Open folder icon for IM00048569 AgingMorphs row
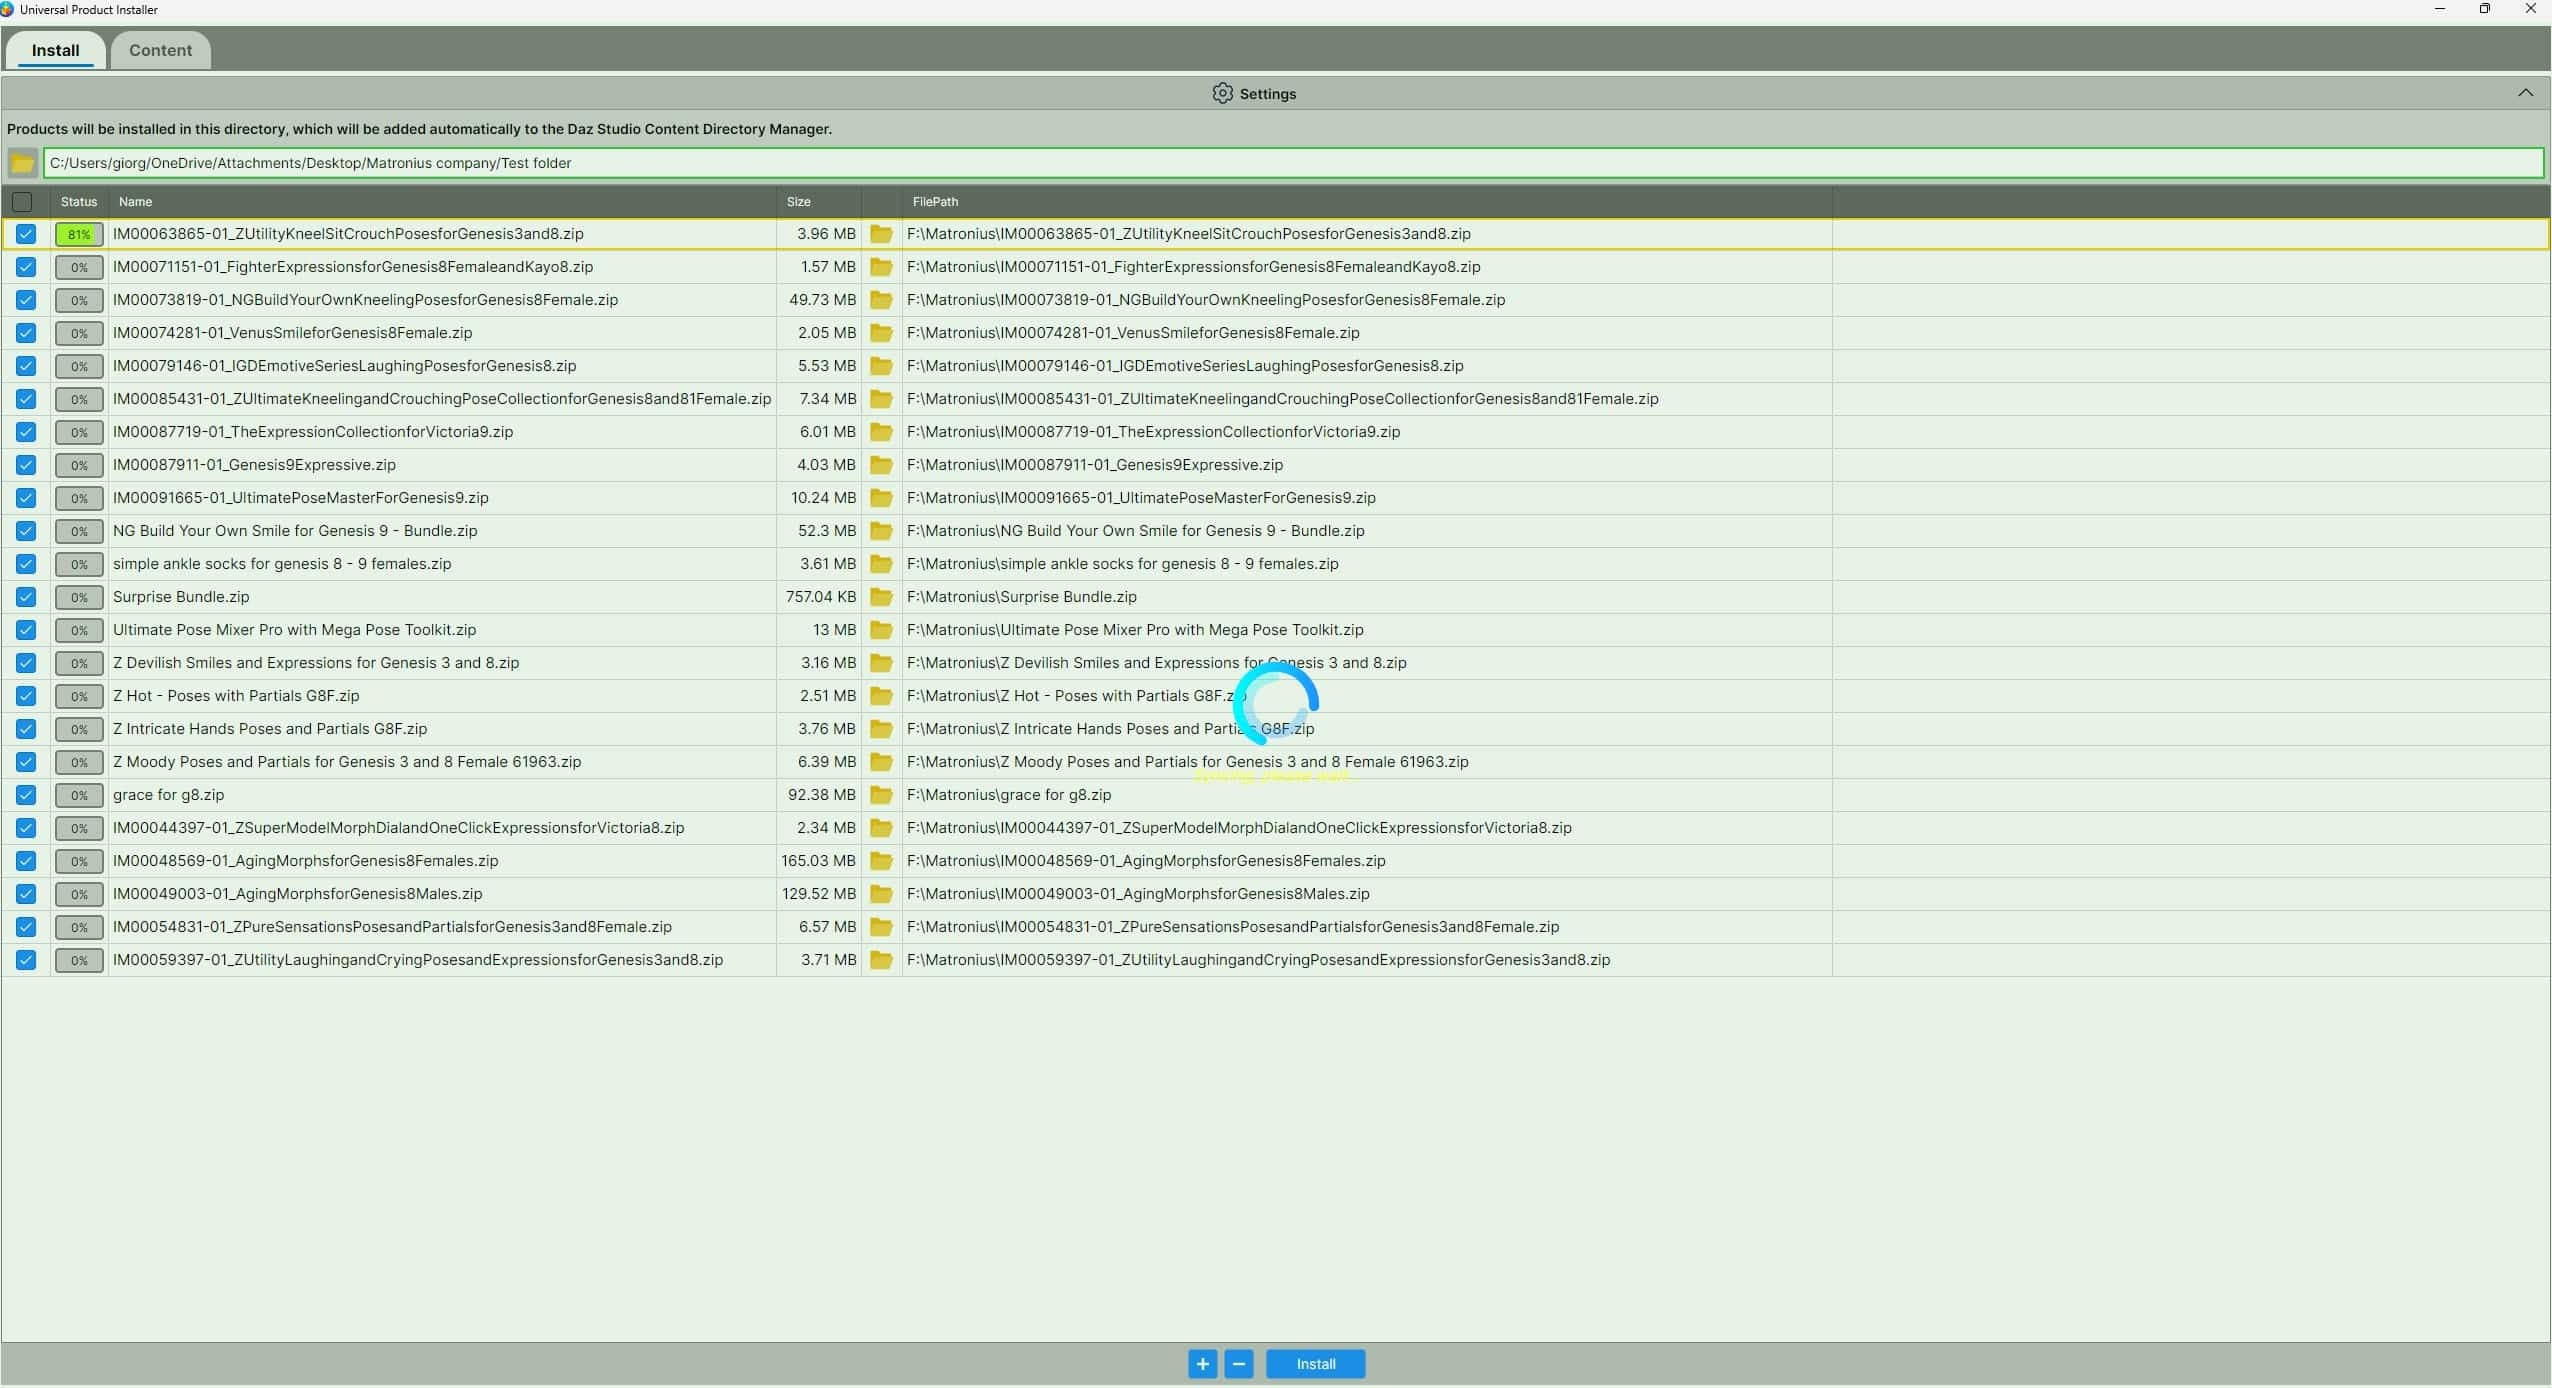Image resolution: width=2552 pixels, height=1388 pixels. 880,860
